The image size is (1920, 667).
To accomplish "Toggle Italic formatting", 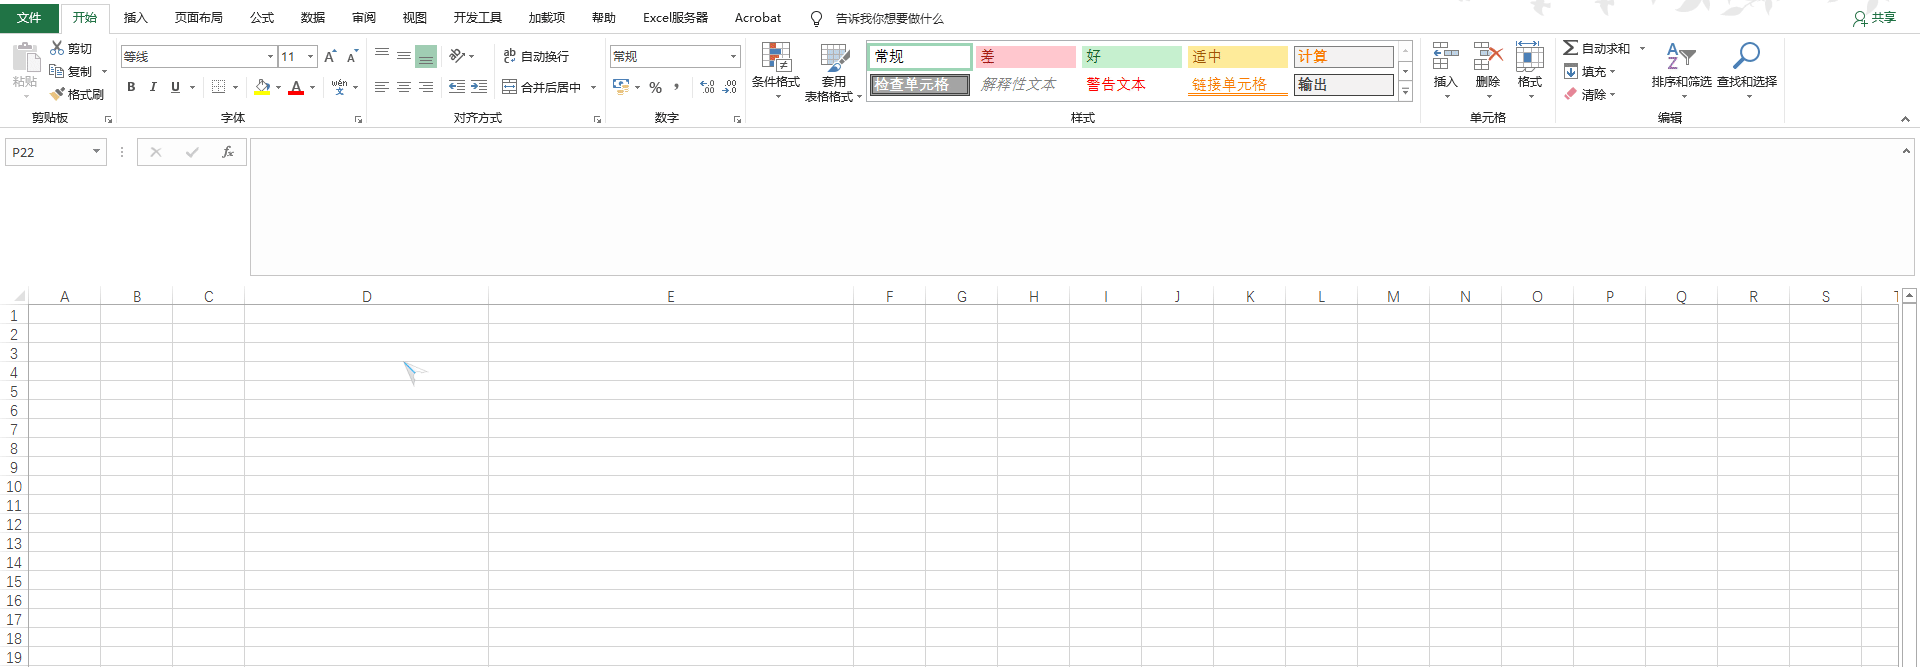I will coord(153,87).
